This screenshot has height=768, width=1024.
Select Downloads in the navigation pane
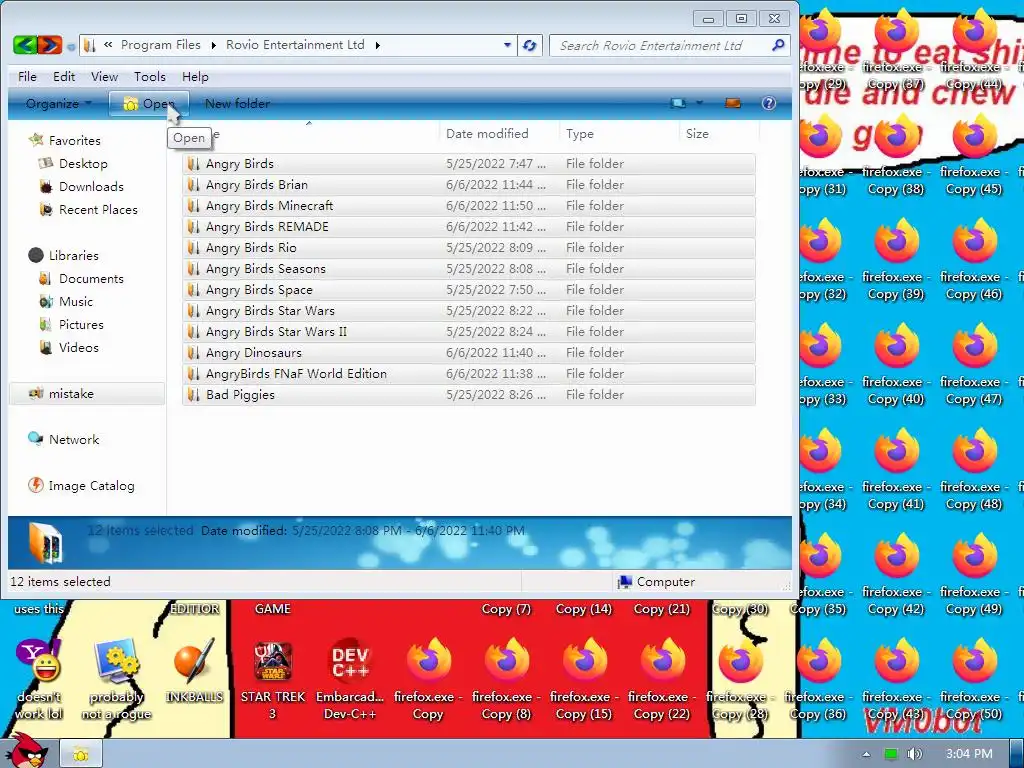[91, 187]
